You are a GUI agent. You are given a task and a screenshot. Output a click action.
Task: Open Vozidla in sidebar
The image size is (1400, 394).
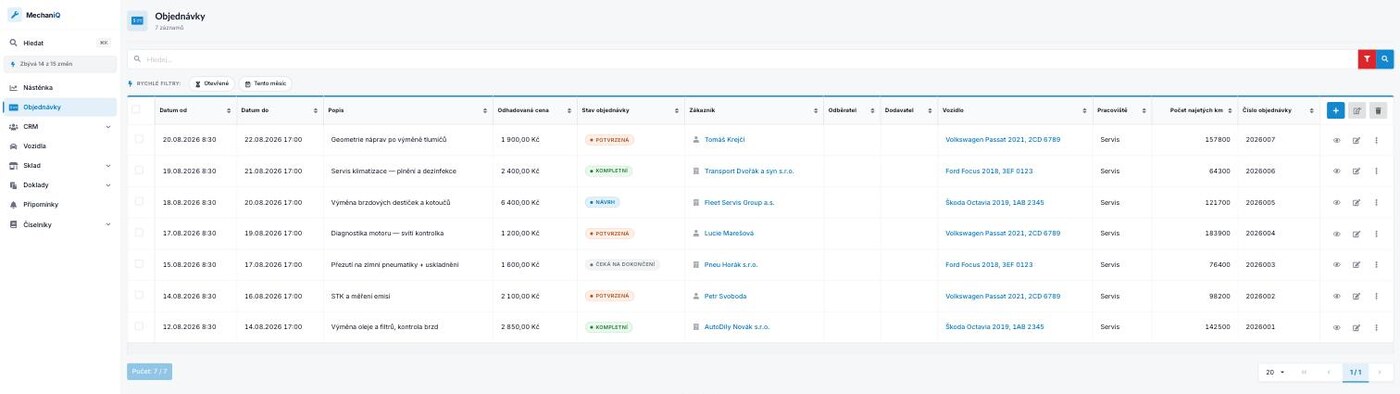[x=60, y=146]
